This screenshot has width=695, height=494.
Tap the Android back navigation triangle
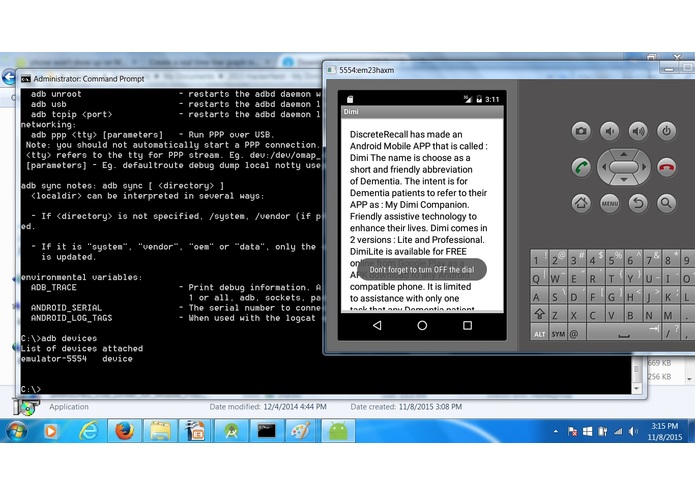tap(377, 326)
